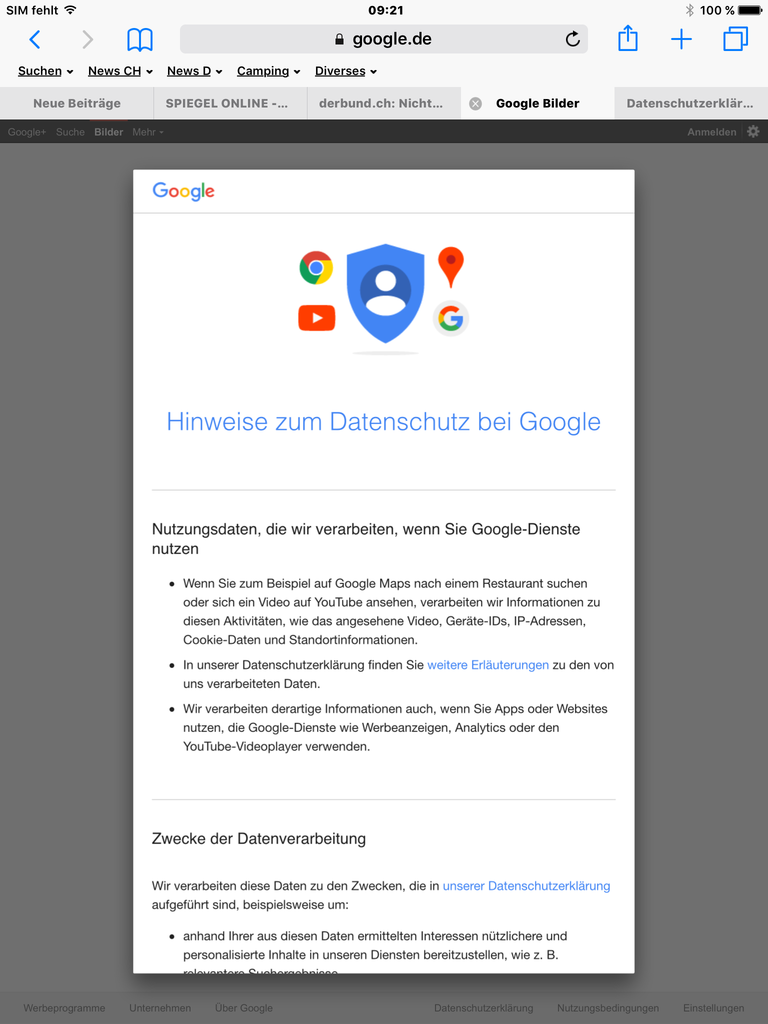
Task: Select the Google Bilder tab
Action: click(x=537, y=103)
